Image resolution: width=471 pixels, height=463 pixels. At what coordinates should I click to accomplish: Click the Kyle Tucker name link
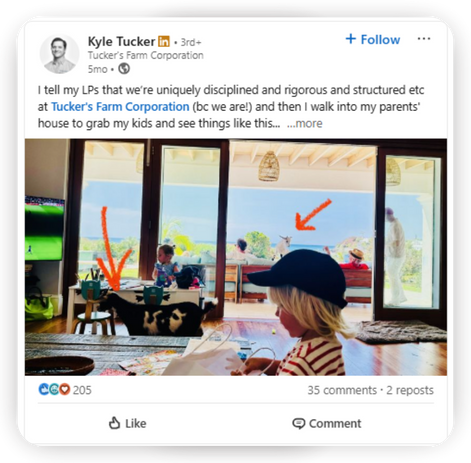(121, 42)
